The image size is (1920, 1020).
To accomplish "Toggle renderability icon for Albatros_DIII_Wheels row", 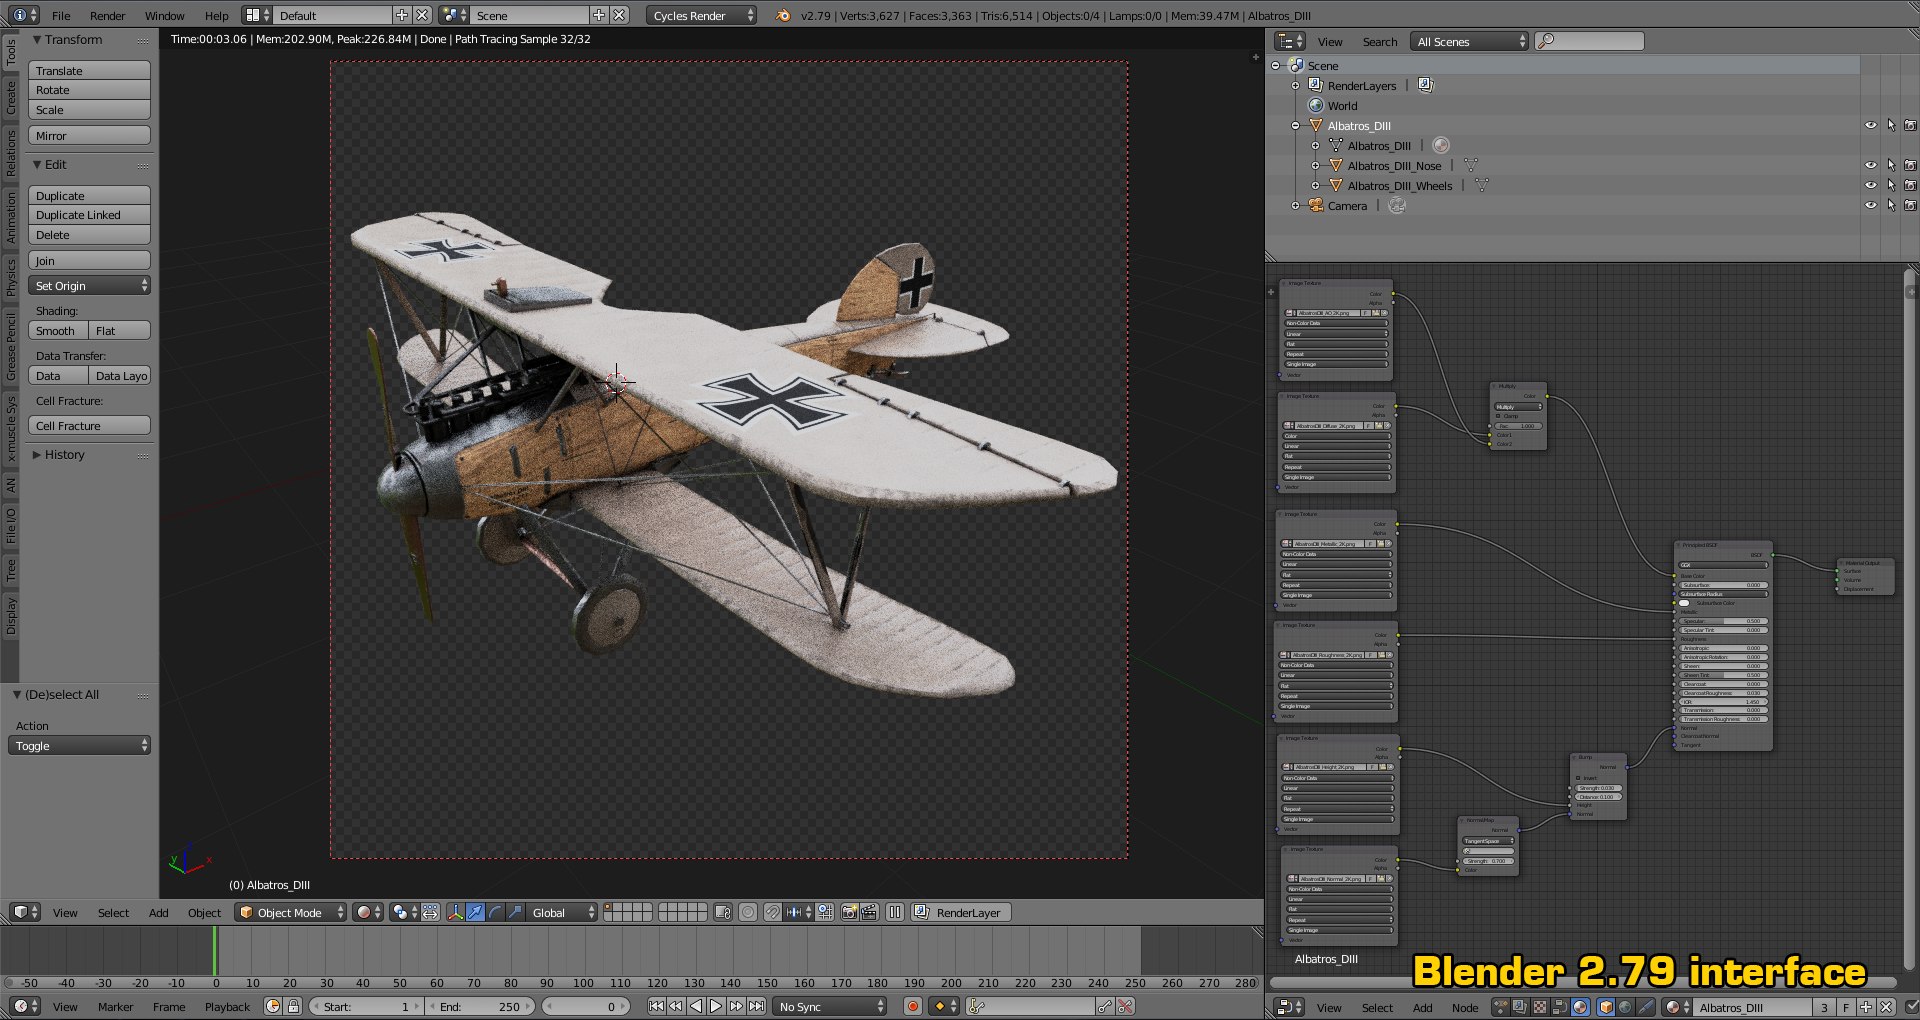I will (1910, 185).
